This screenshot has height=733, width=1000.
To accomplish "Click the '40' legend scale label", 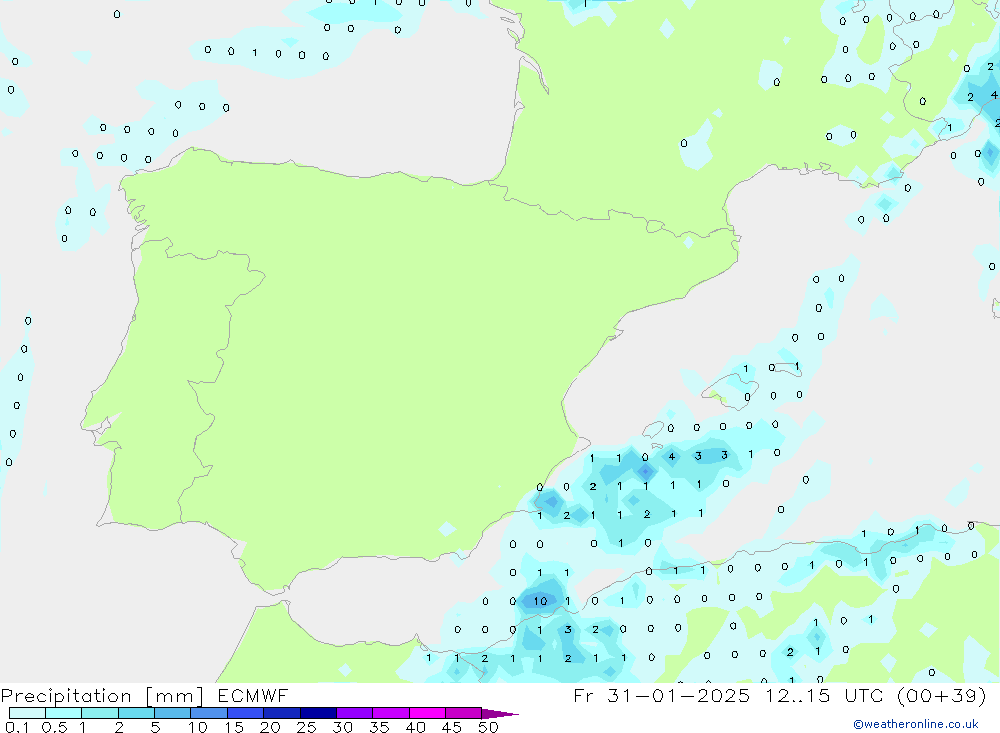I will coord(415,727).
